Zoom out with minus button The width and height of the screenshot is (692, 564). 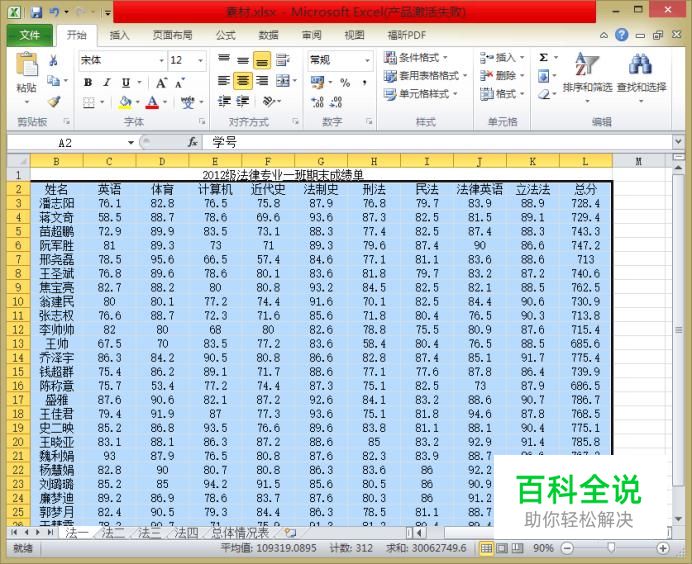point(568,549)
